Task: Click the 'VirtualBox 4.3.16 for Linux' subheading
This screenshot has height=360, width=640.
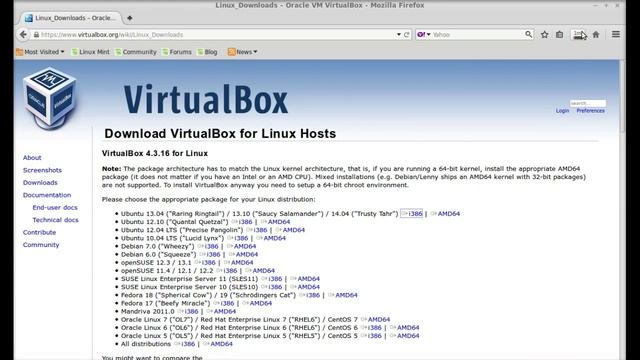Action: [155, 153]
